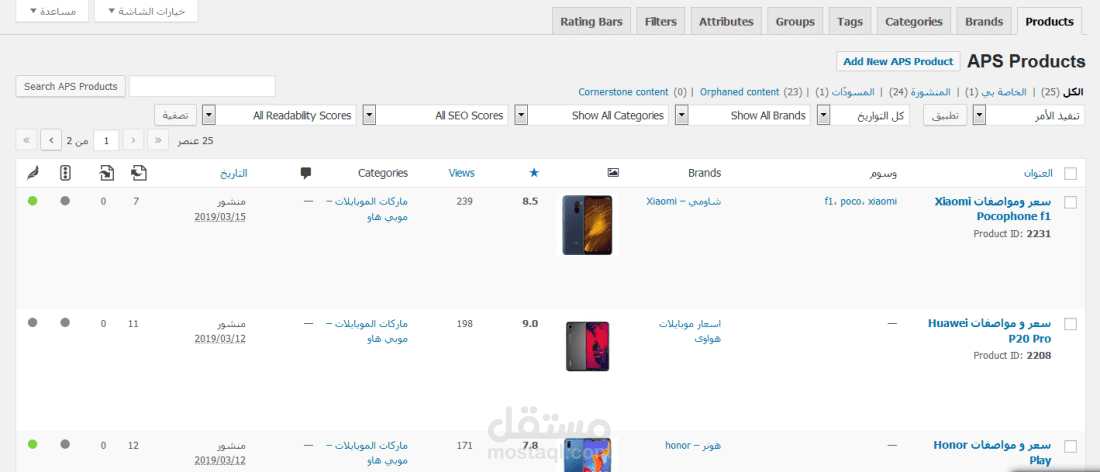Switch to the Brands tab
This screenshot has width=1100, height=472.
point(984,22)
